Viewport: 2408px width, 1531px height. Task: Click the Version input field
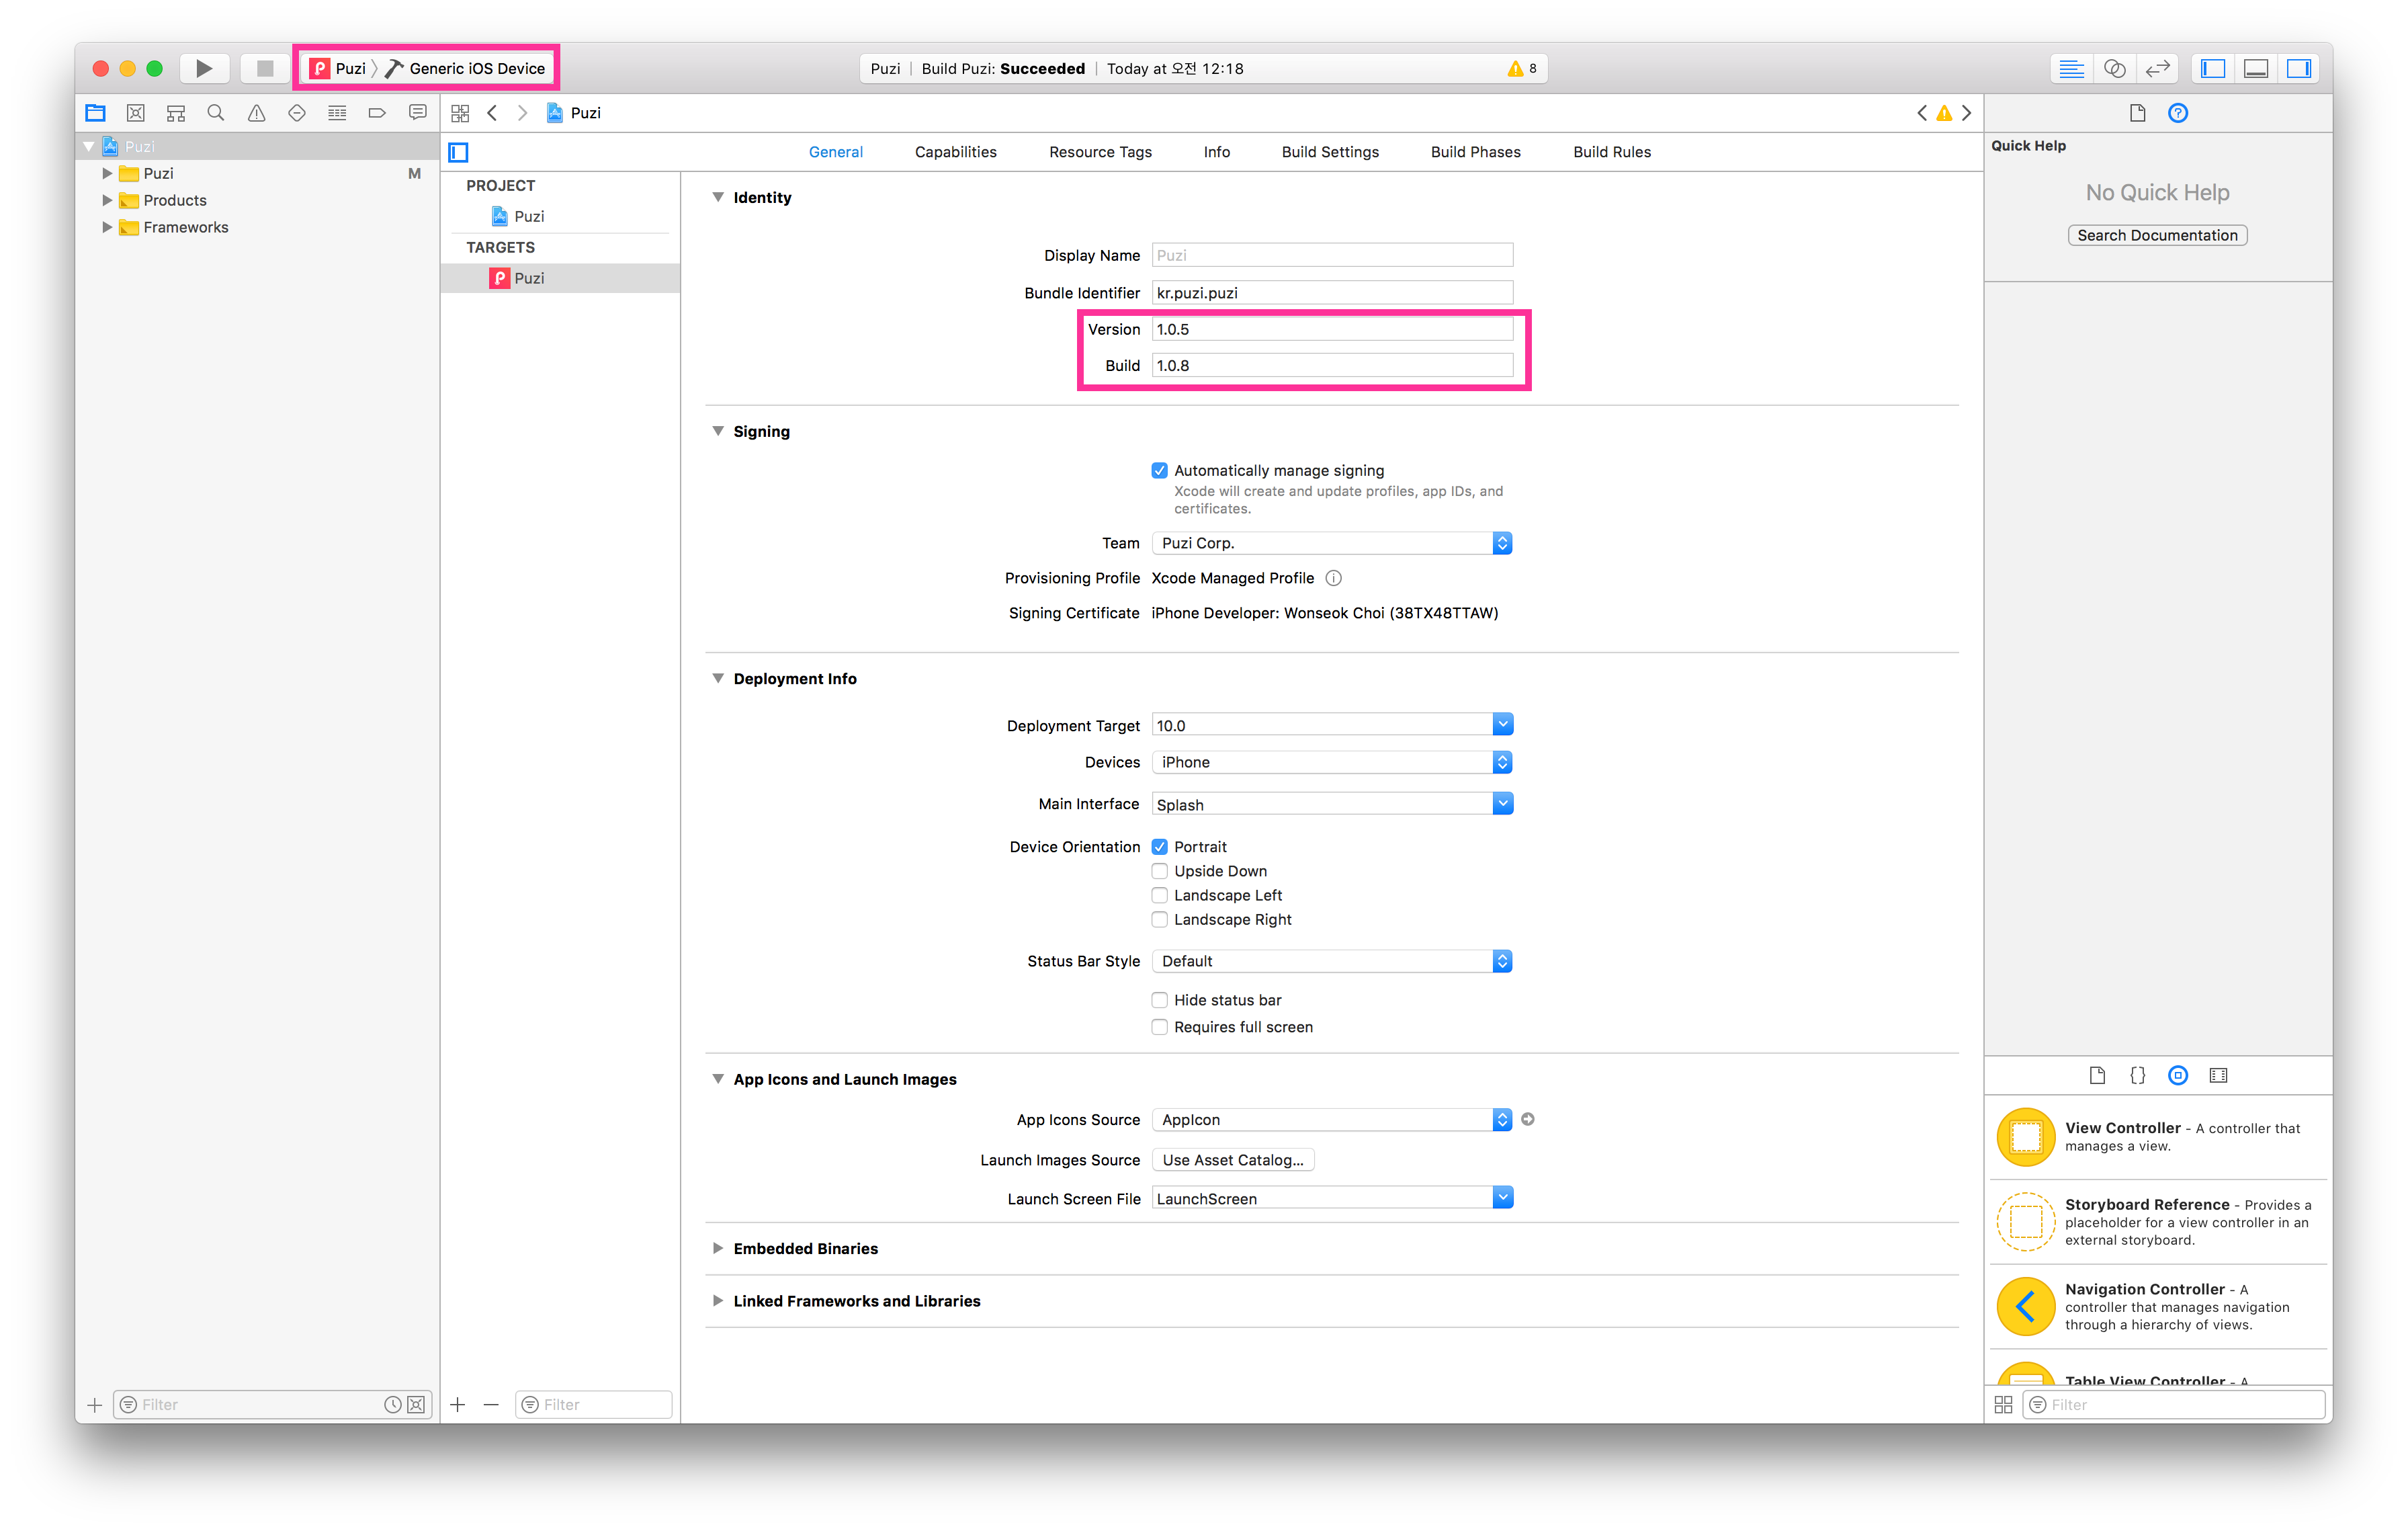coord(1332,329)
